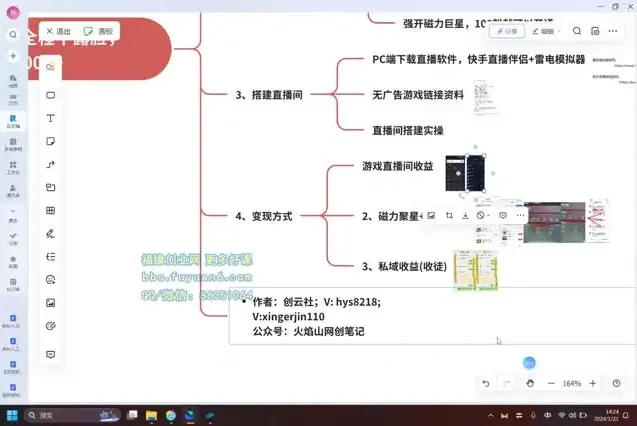The image size is (637, 426).
Task: Select the pen drawing tool
Action: pyautogui.click(x=50, y=233)
